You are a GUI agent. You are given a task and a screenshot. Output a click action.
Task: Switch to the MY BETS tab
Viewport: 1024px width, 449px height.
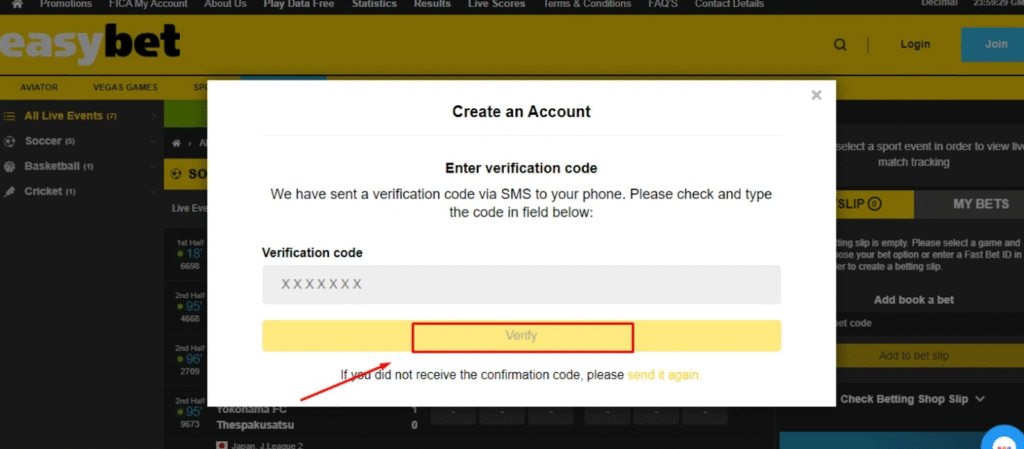[980, 203]
